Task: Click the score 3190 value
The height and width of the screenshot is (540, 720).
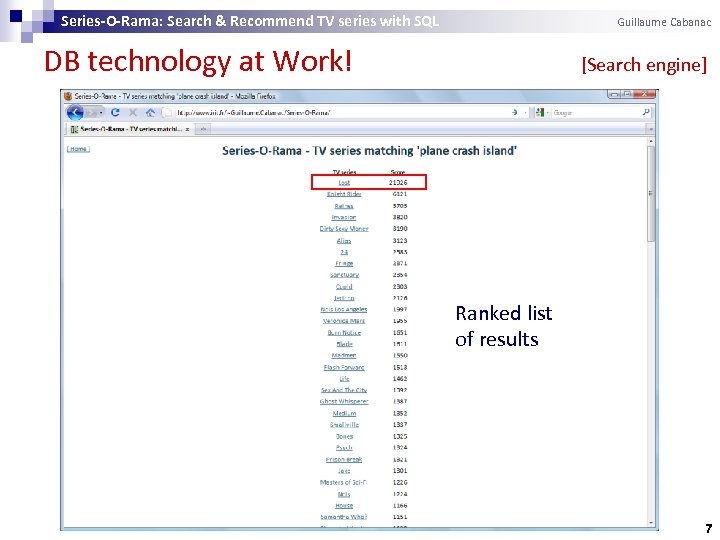Action: pyautogui.click(x=400, y=229)
